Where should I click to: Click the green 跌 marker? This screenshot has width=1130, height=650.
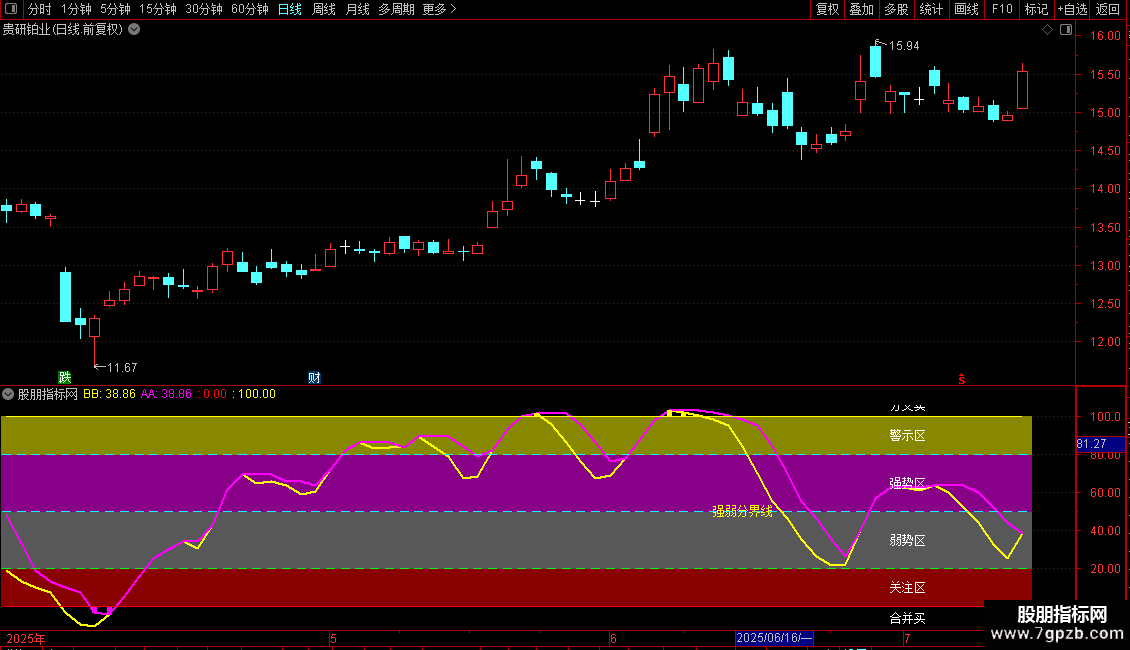click(65, 377)
